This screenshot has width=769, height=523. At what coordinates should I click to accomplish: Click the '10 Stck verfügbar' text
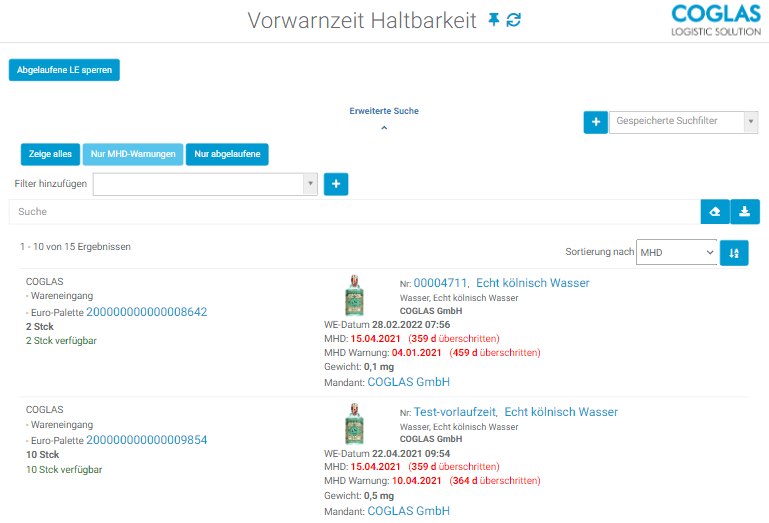(64, 470)
